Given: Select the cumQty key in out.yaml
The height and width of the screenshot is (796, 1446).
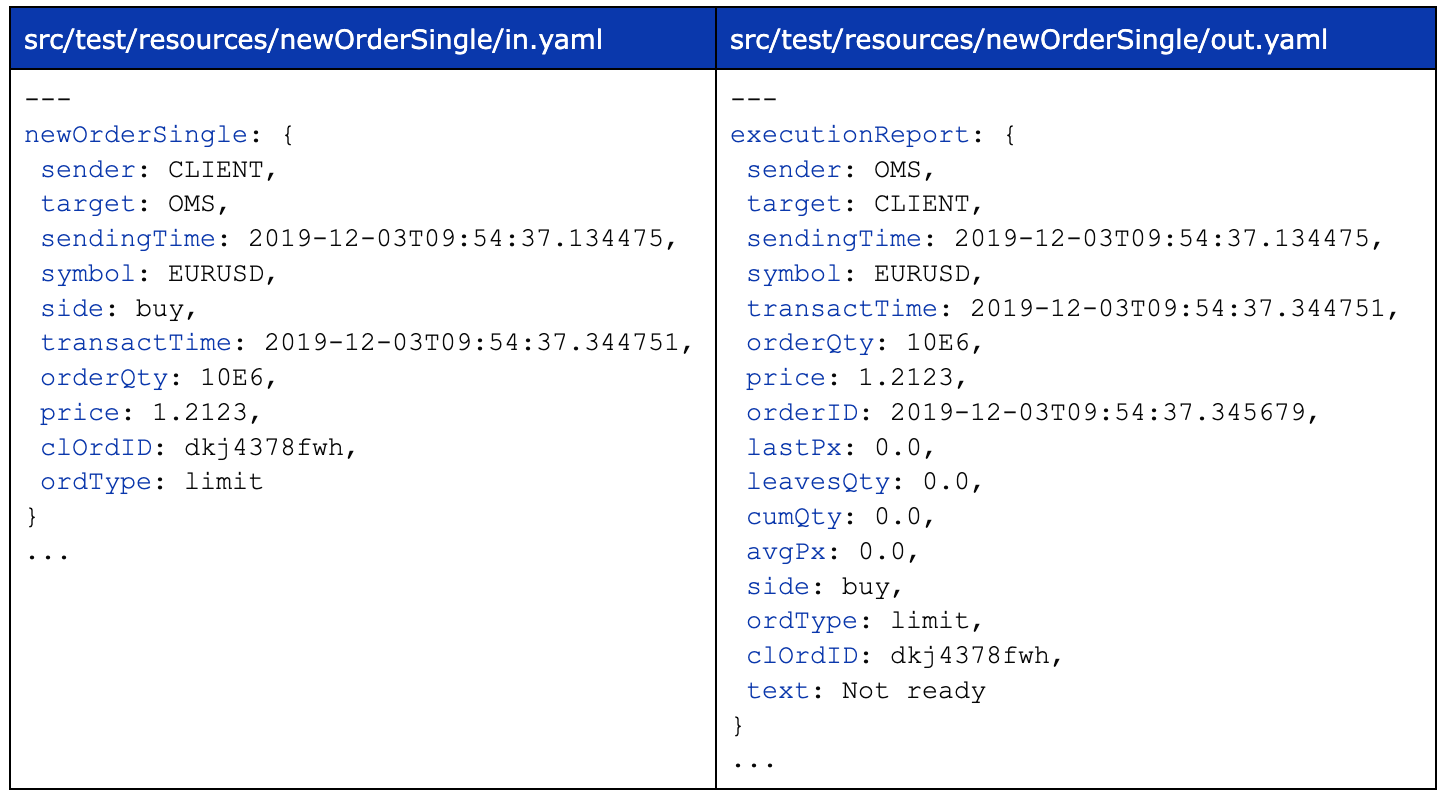Looking at the screenshot, I should (x=794, y=517).
